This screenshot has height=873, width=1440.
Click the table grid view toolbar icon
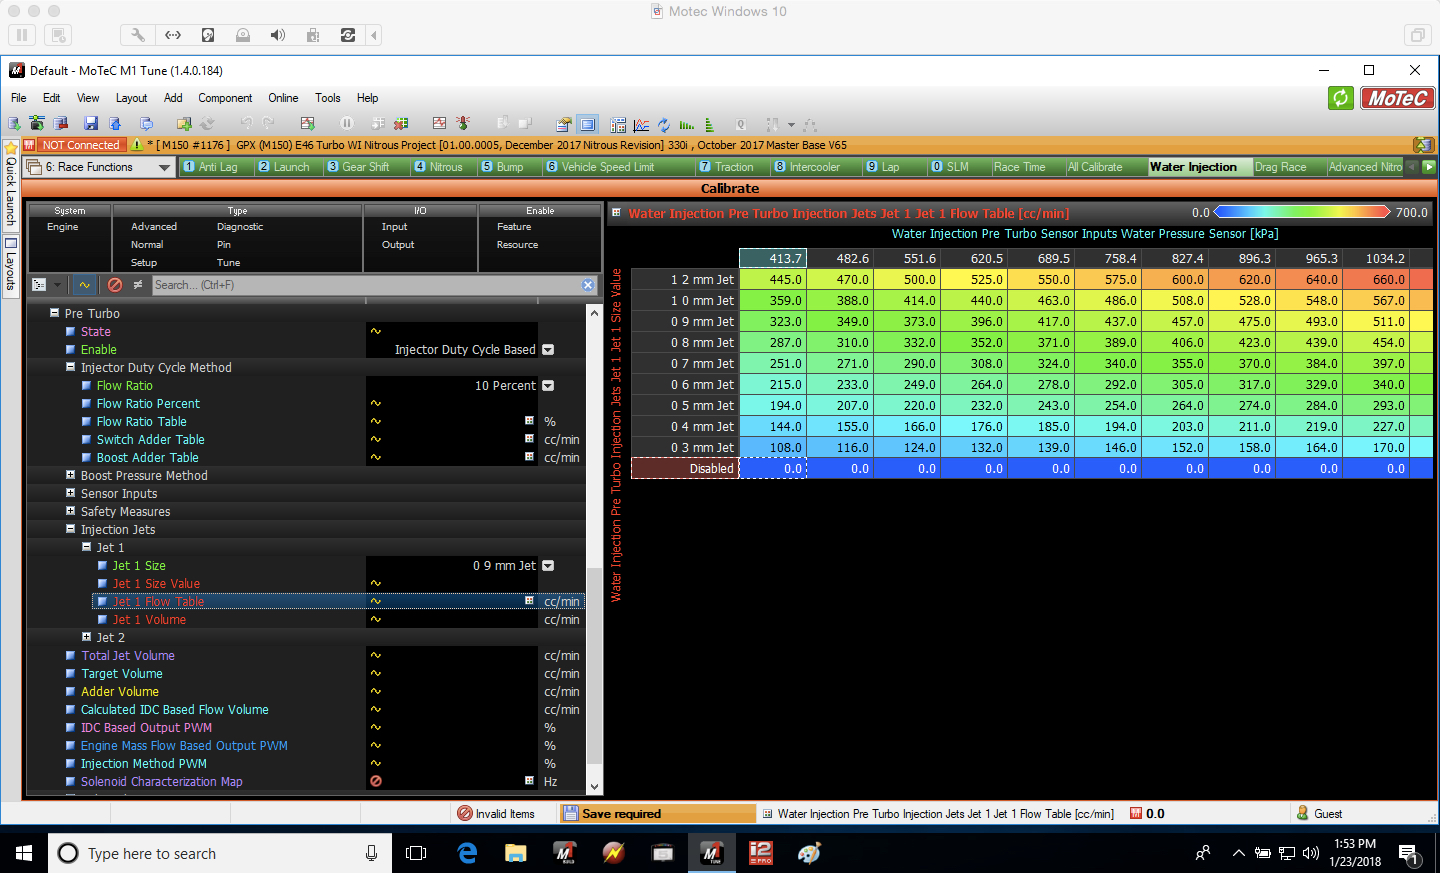tap(618, 125)
